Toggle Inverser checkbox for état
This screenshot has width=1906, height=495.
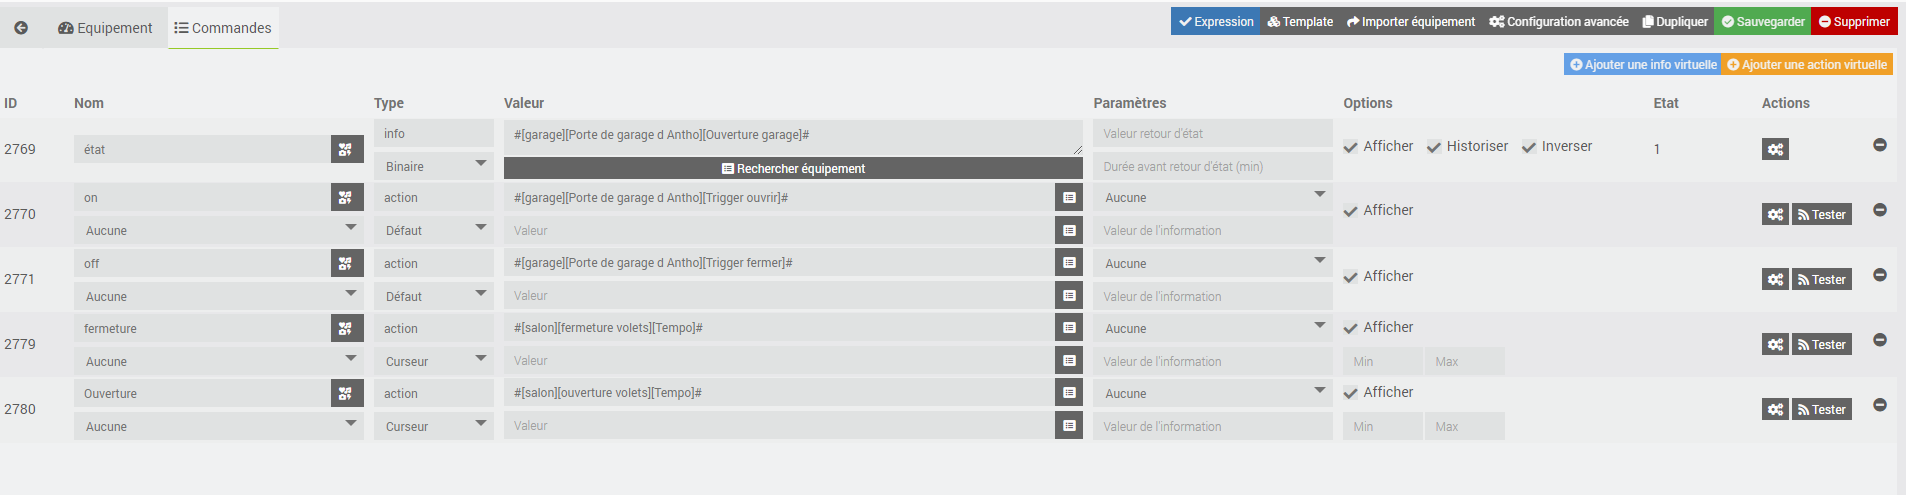1529,147
